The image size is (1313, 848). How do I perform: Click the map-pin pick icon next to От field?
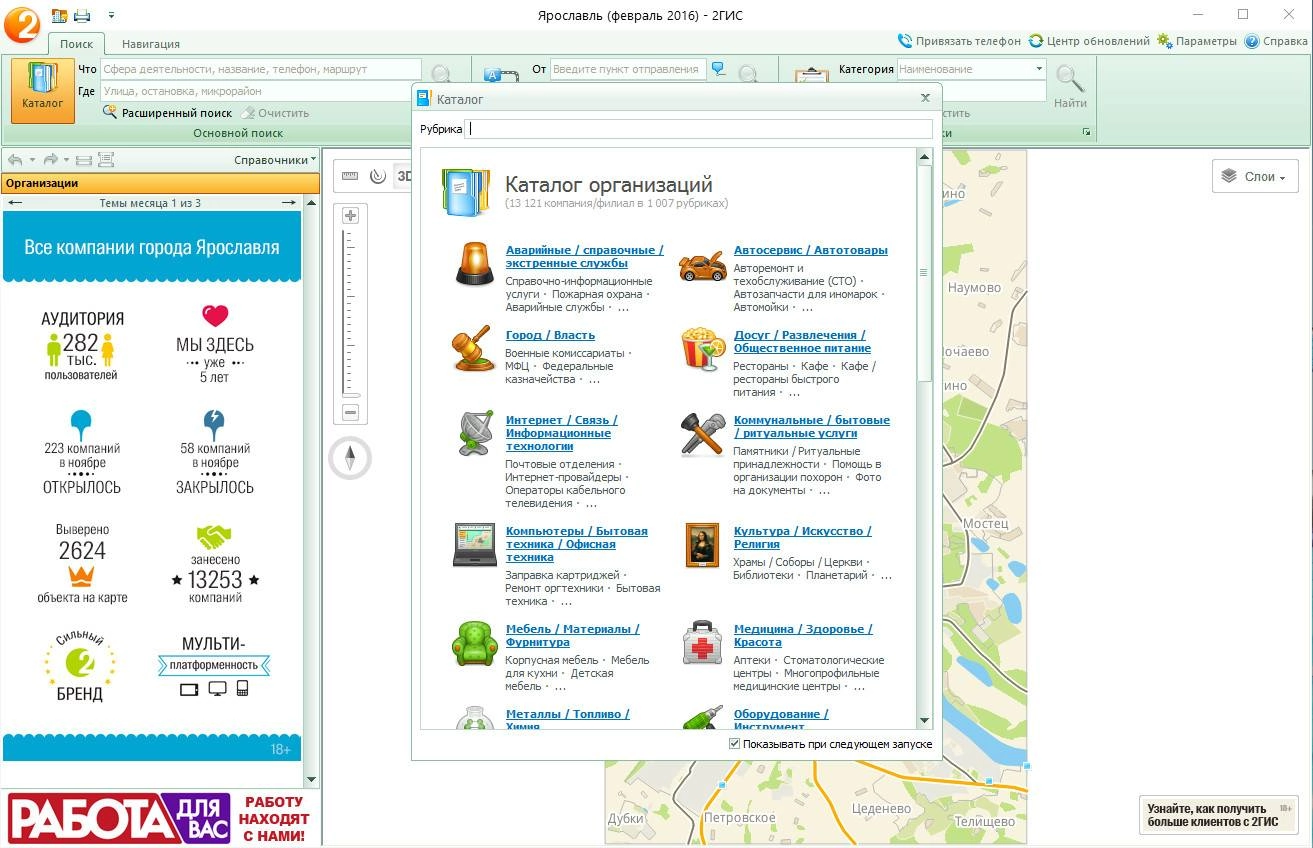718,69
